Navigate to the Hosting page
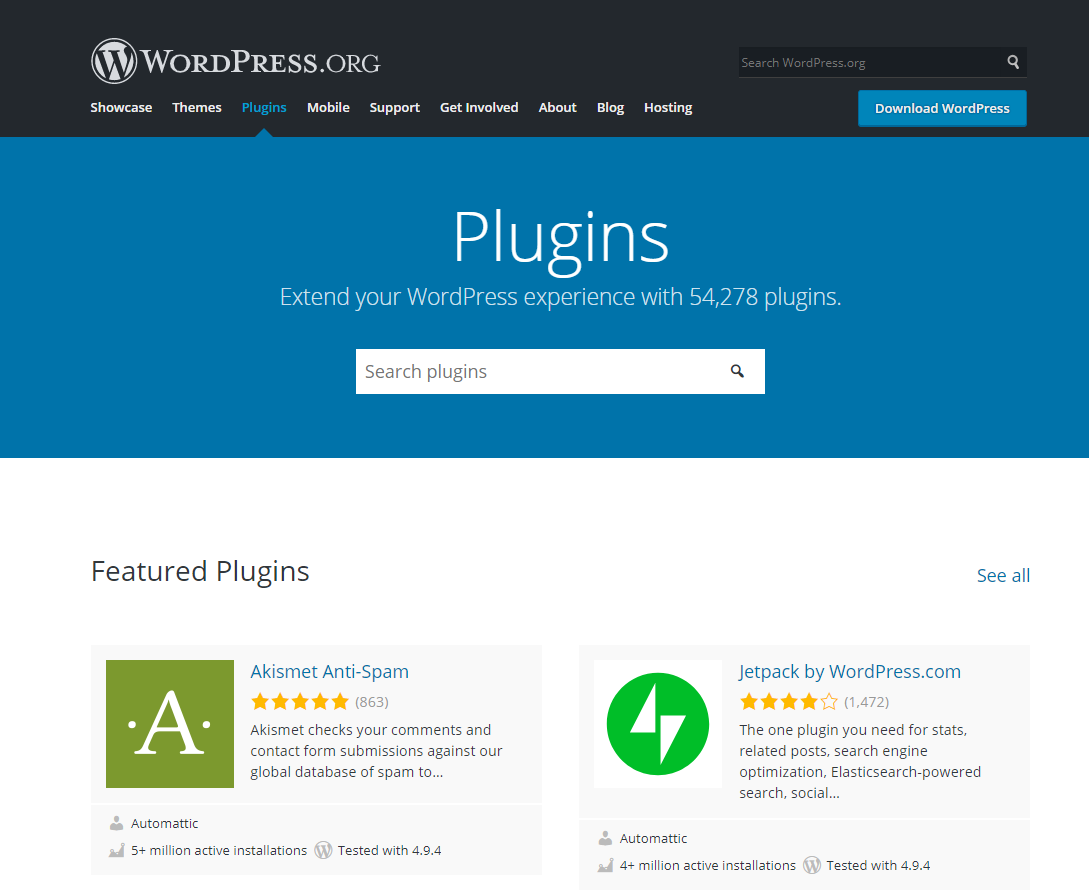Screen dimensions: 1089x894 pyautogui.click(x=668, y=107)
